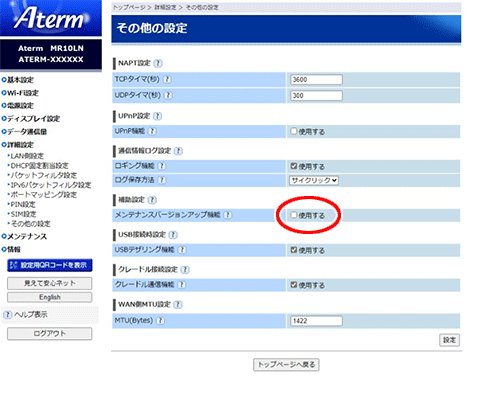The width and height of the screenshot is (500, 393).
Task: Uncheck USBテザリング機能 使用する checkbox
Action: coord(293,250)
